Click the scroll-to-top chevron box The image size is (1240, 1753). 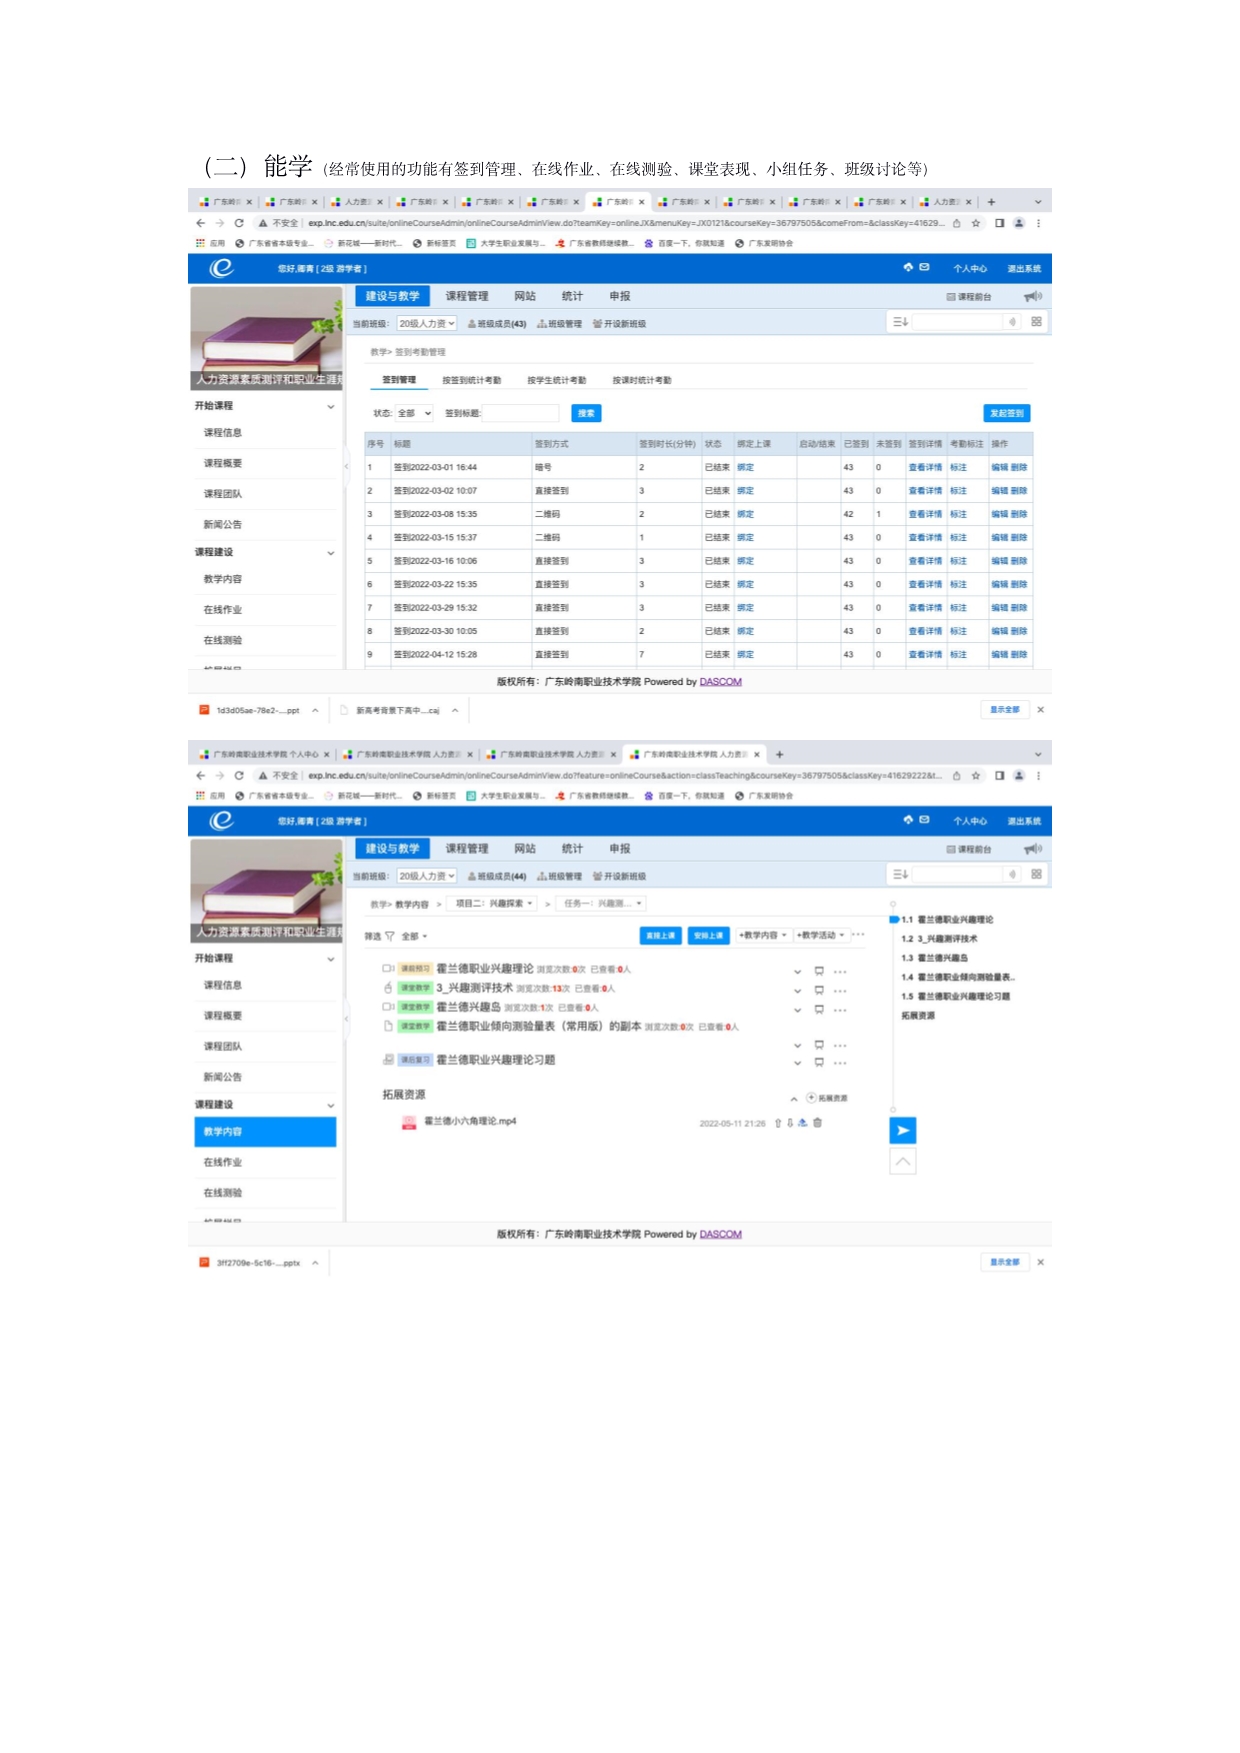[903, 1161]
